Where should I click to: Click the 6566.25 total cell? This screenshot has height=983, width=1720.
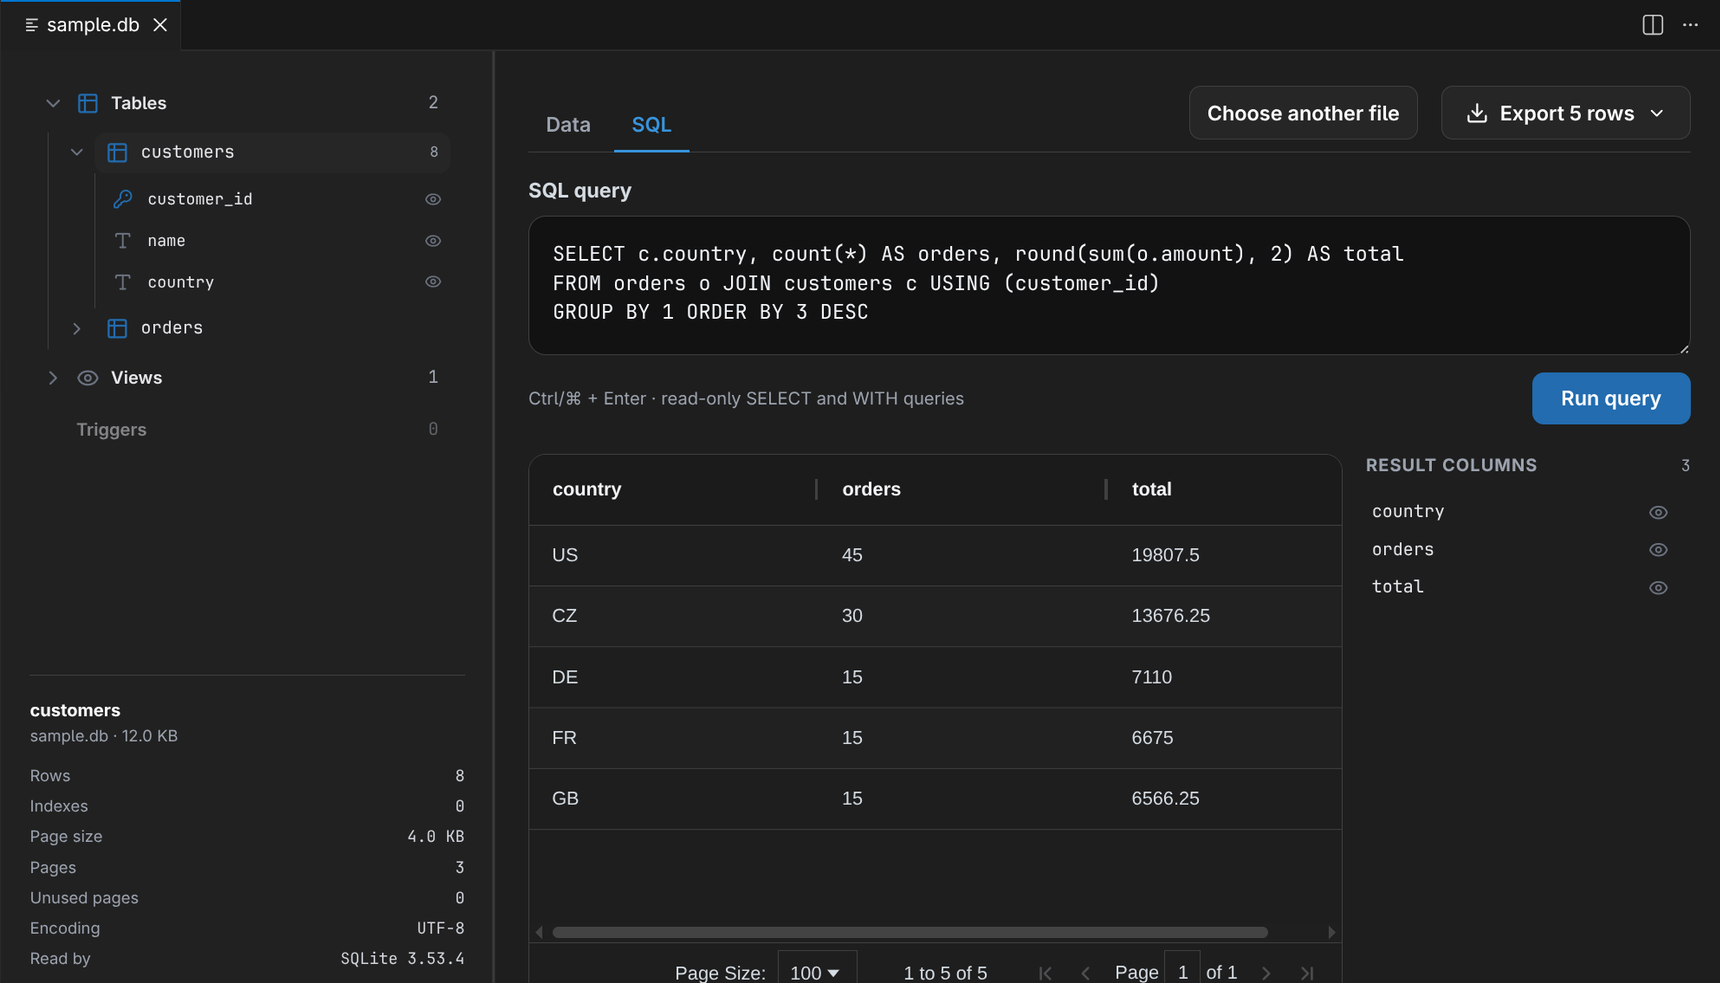point(1224,798)
